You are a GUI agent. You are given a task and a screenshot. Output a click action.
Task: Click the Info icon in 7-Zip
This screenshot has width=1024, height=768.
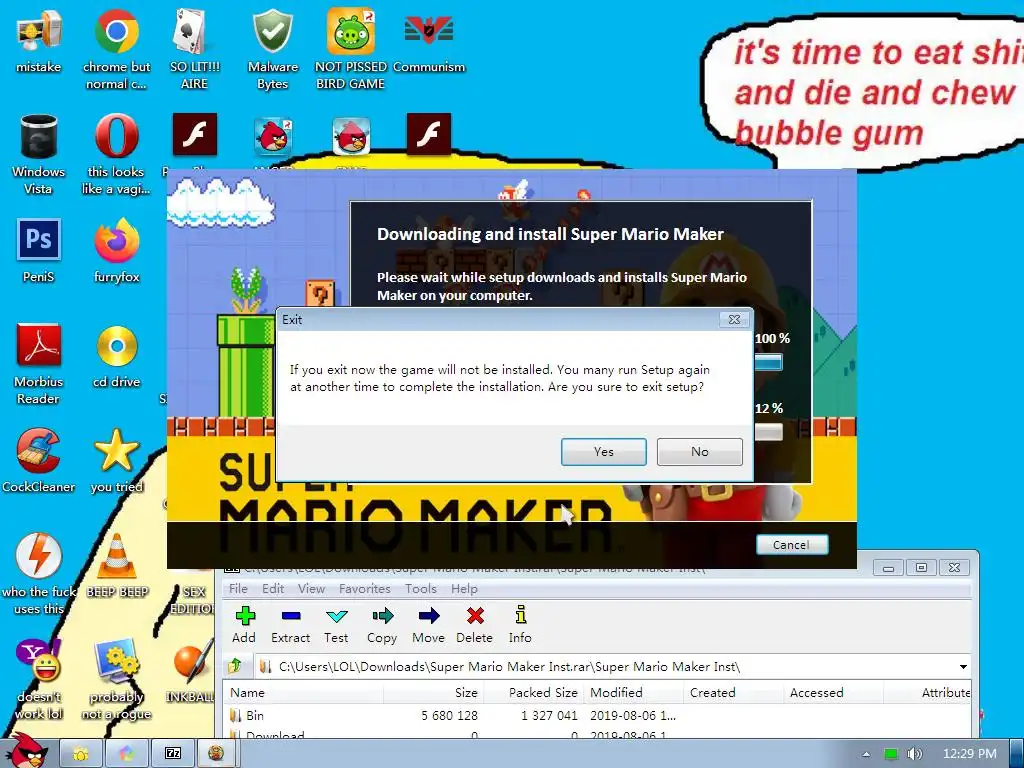click(520, 625)
